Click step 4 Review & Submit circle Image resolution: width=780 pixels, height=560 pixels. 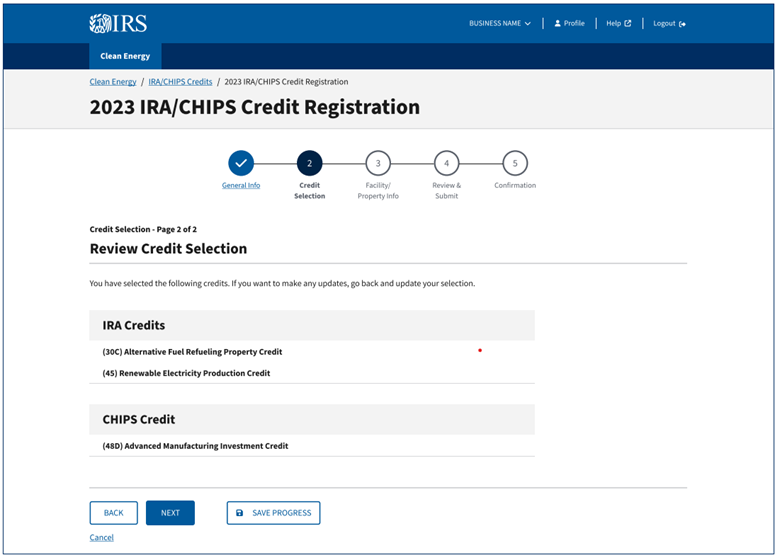(447, 163)
